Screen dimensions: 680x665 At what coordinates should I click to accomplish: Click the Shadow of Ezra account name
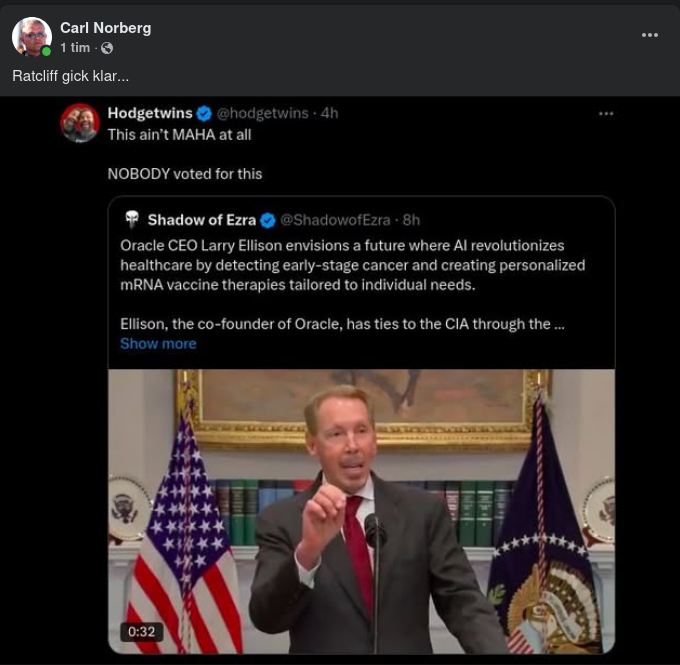click(202, 220)
